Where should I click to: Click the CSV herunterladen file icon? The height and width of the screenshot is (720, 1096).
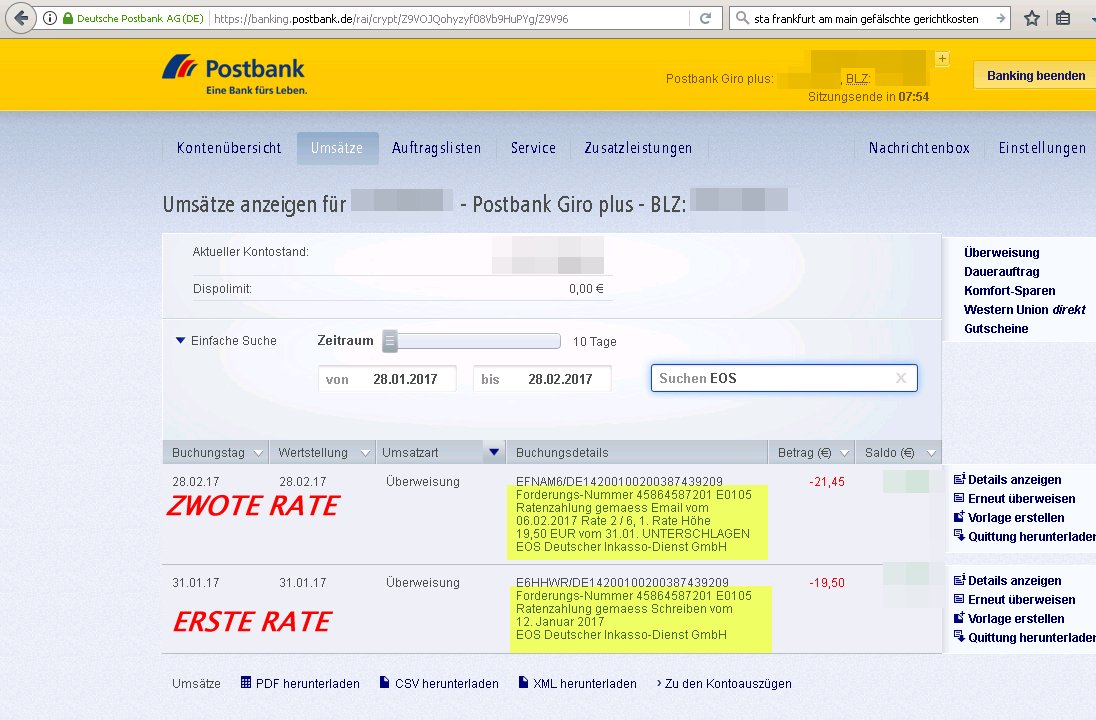384,682
